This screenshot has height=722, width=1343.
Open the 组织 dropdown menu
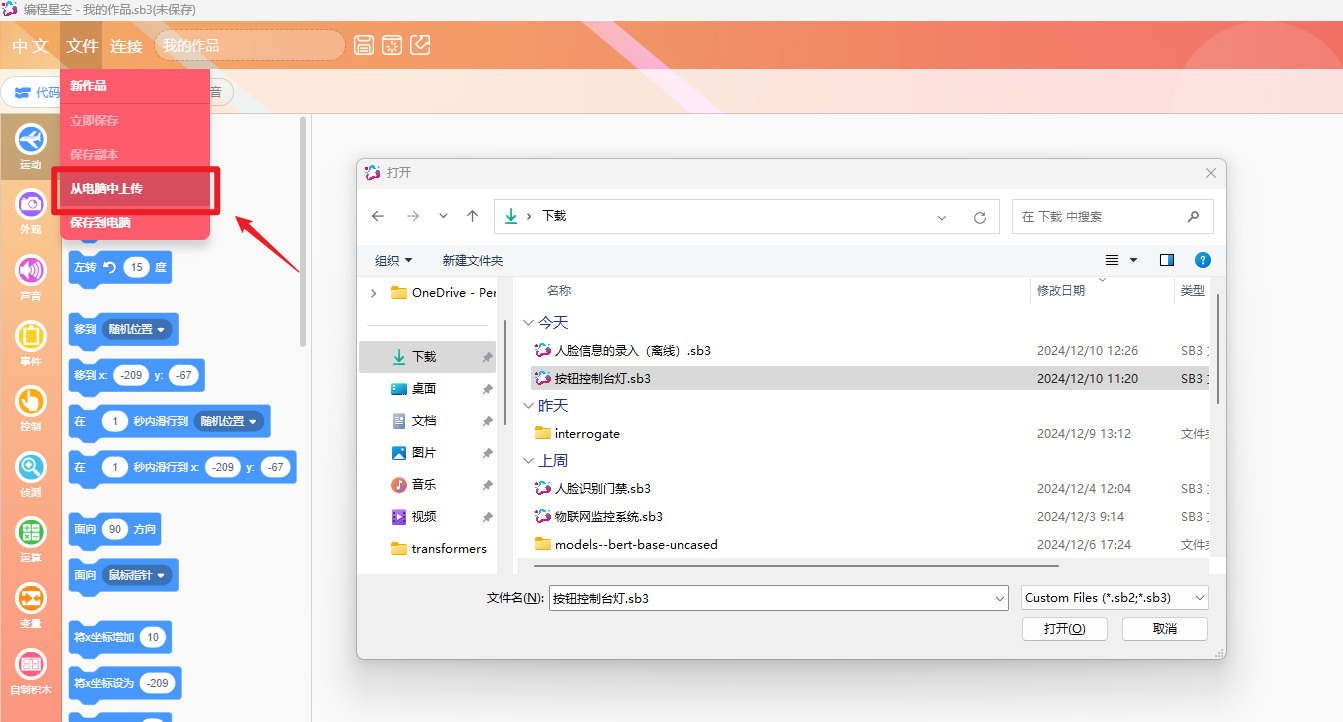pyautogui.click(x=393, y=260)
